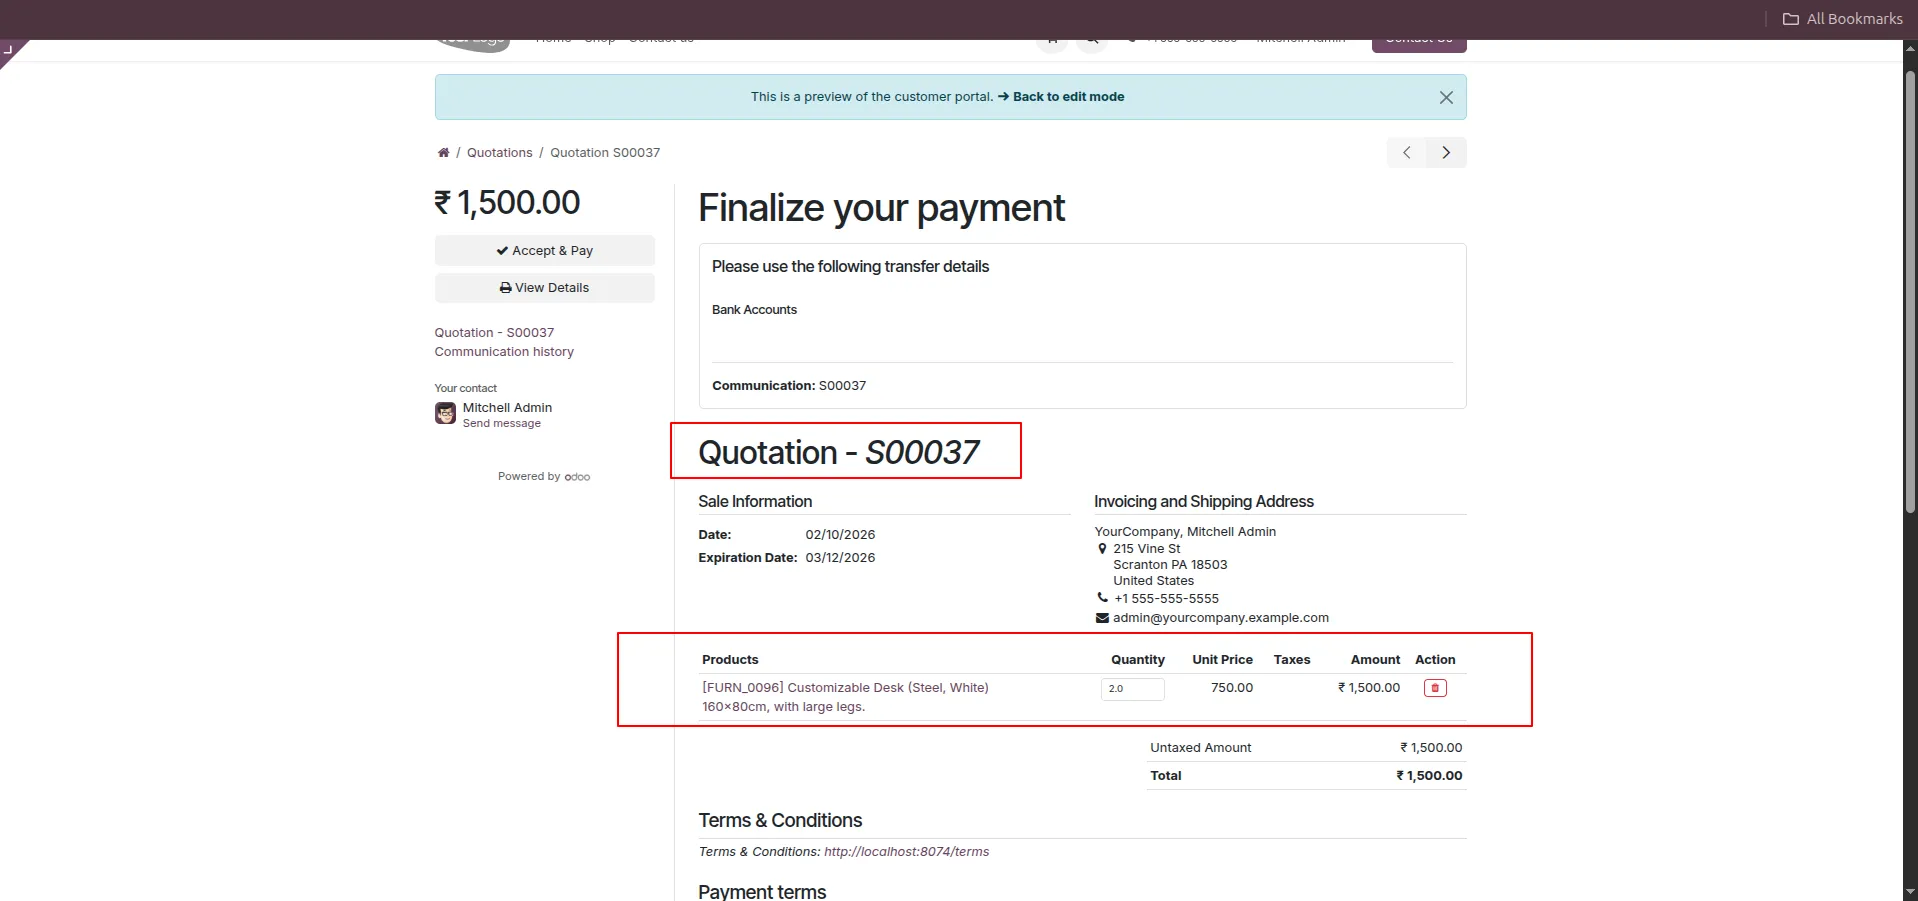
Task: Go to next quotation with right chevron
Action: click(1446, 153)
